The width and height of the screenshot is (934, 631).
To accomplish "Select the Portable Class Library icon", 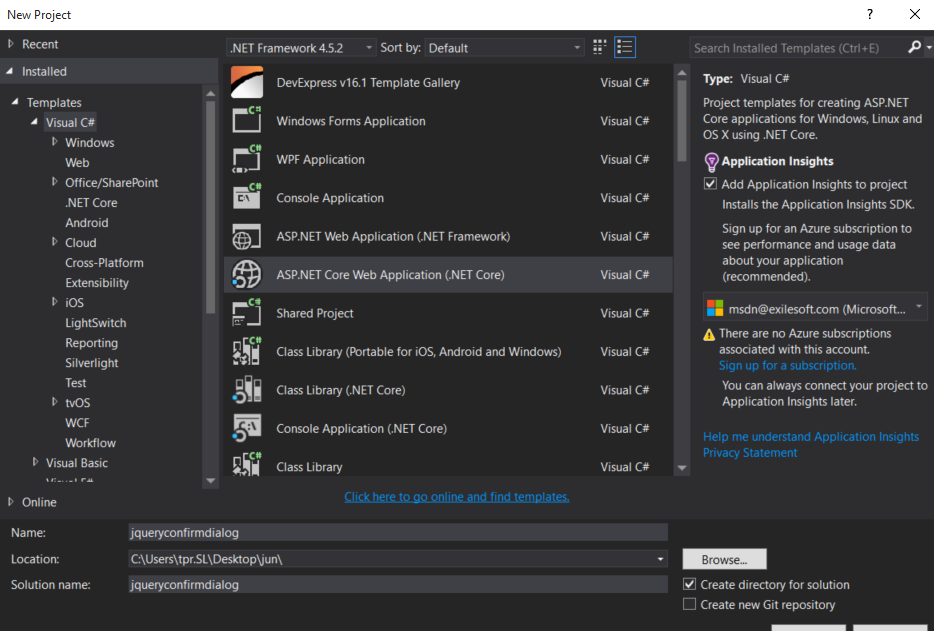I will [x=247, y=351].
